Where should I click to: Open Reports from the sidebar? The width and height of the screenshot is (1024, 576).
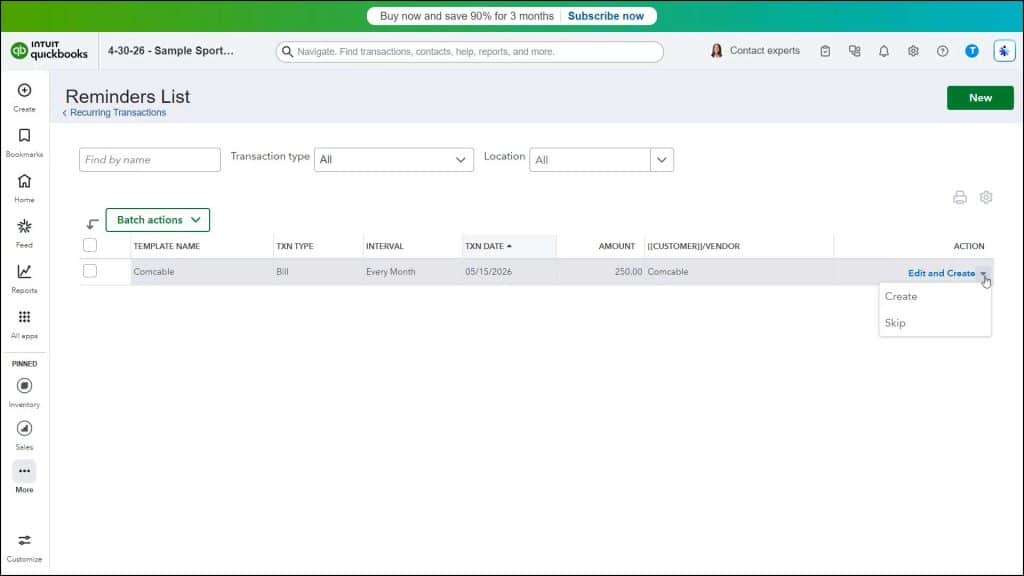point(24,278)
